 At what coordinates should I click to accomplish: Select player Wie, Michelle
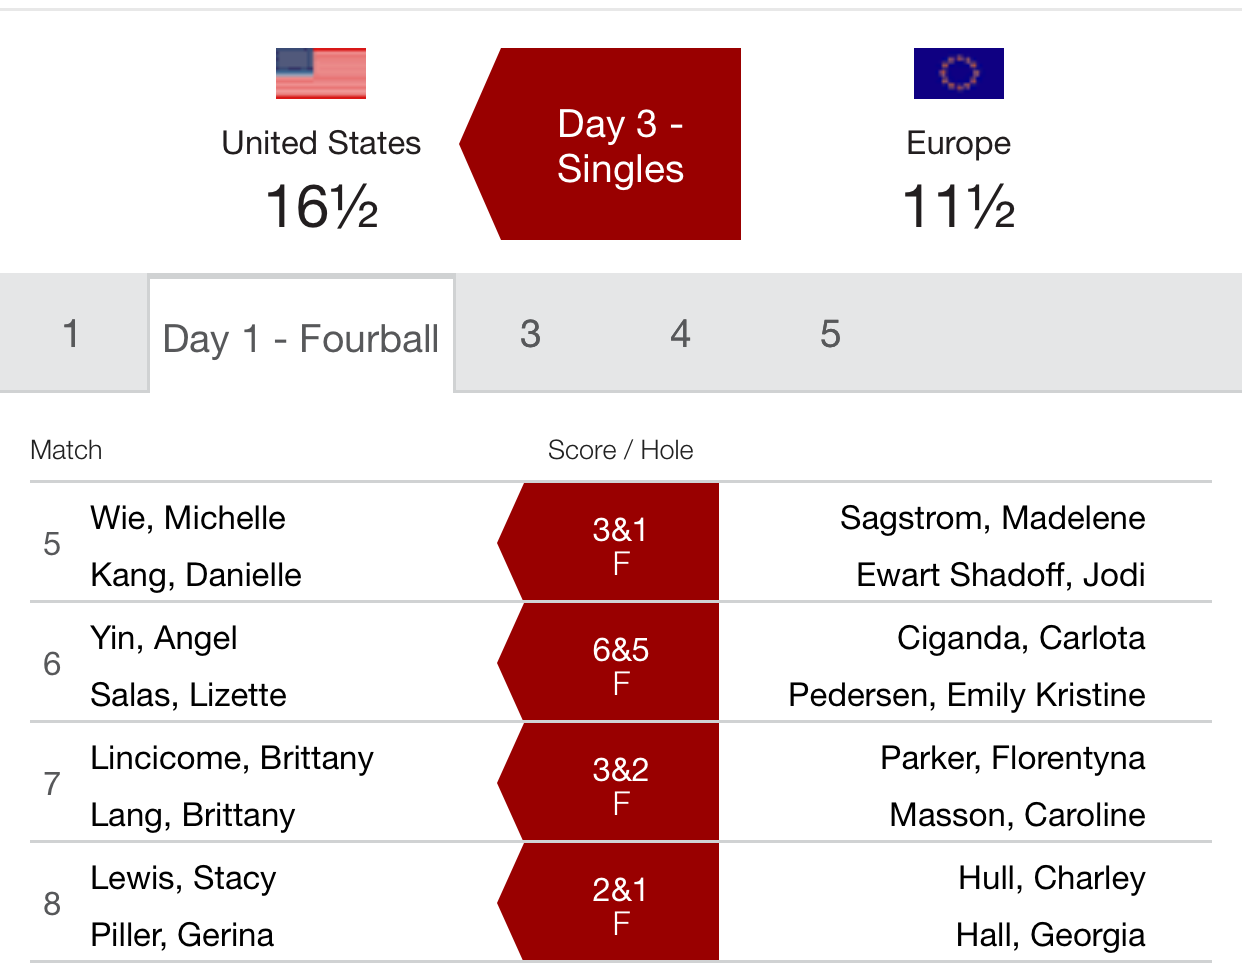[188, 518]
